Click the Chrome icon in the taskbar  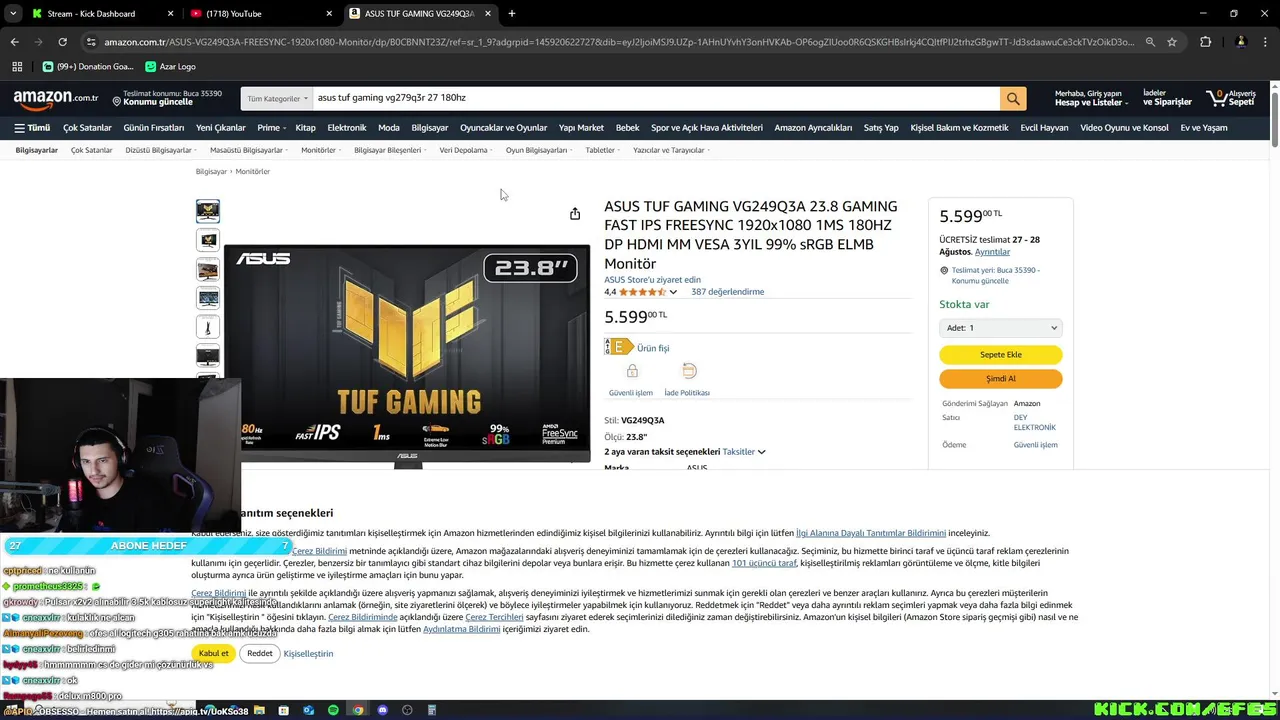pyautogui.click(x=358, y=711)
